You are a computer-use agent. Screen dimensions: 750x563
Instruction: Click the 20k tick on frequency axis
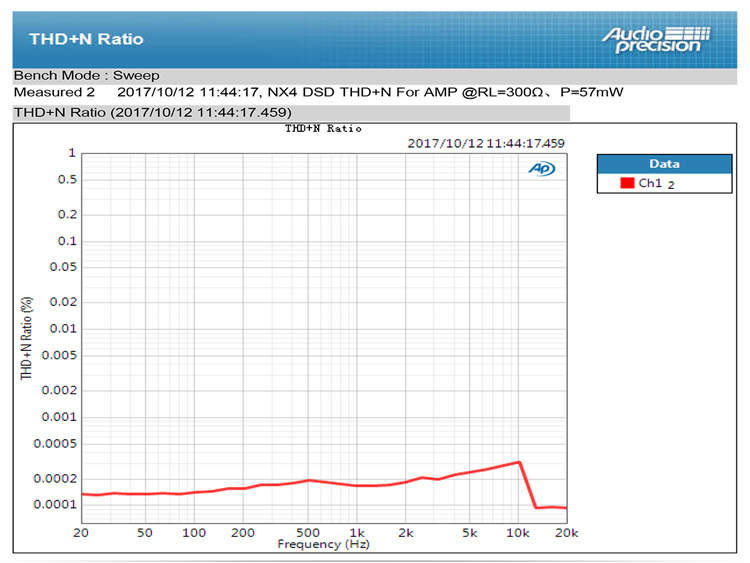coord(566,532)
